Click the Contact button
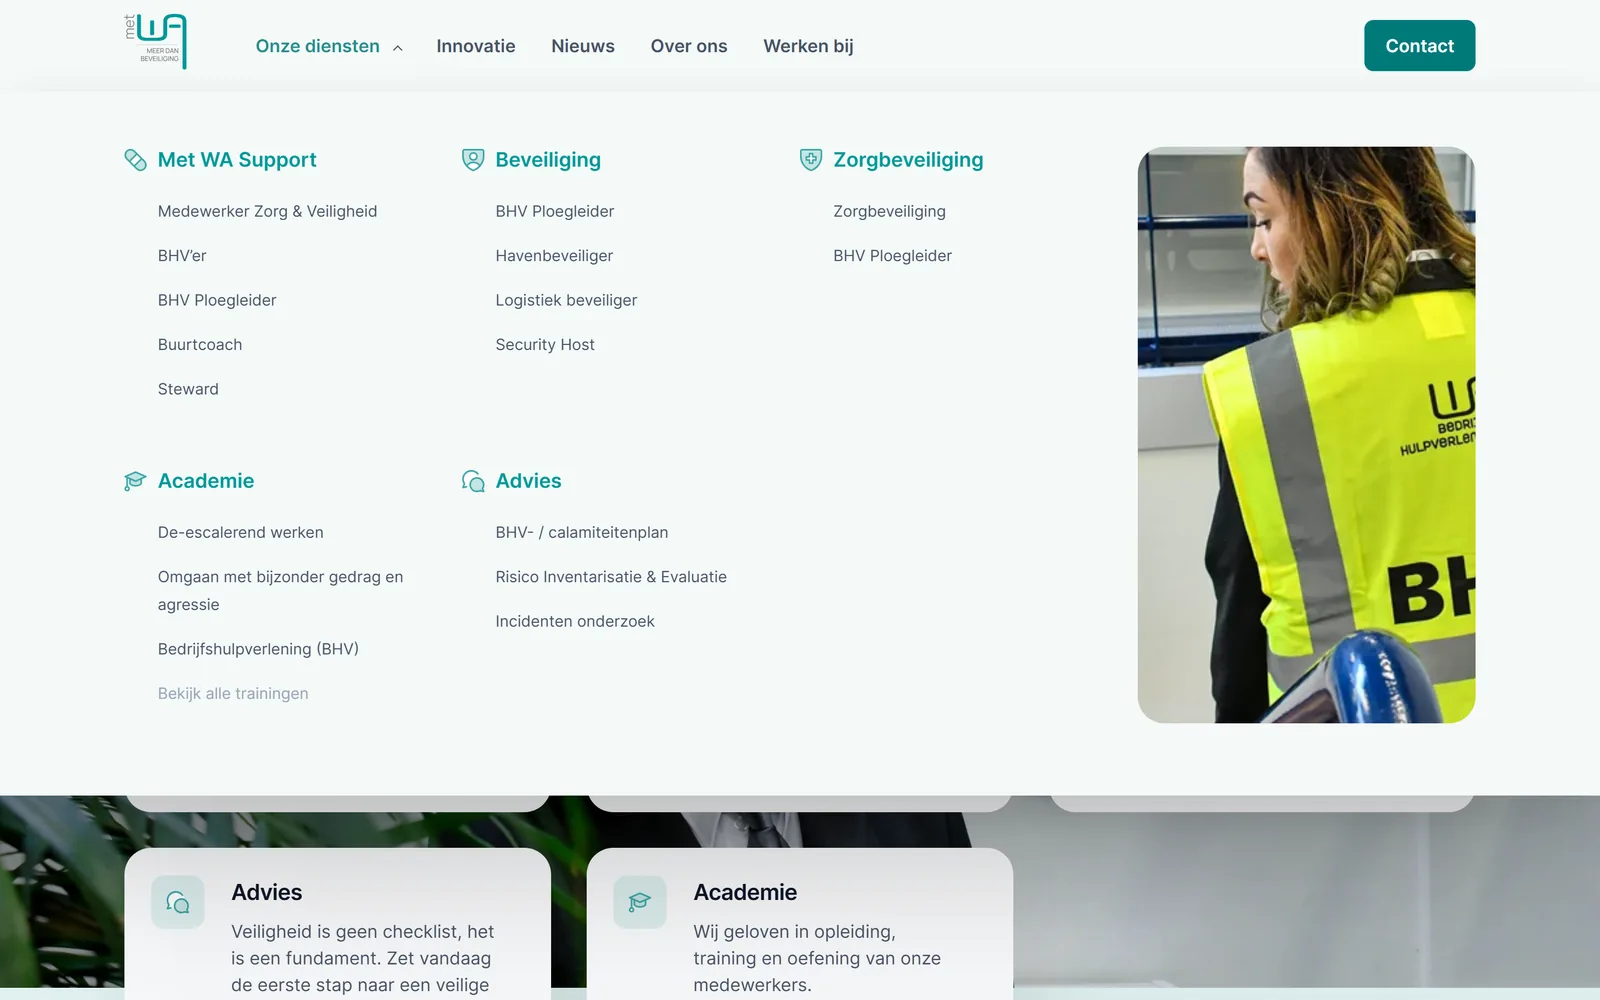The image size is (1600, 1000). coord(1419,46)
